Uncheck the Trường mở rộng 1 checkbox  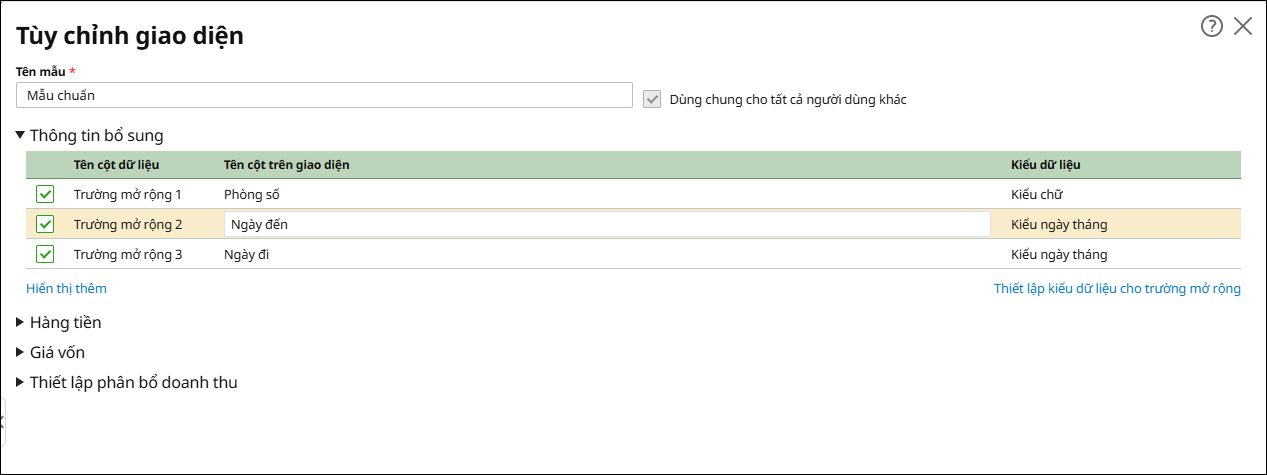45,194
